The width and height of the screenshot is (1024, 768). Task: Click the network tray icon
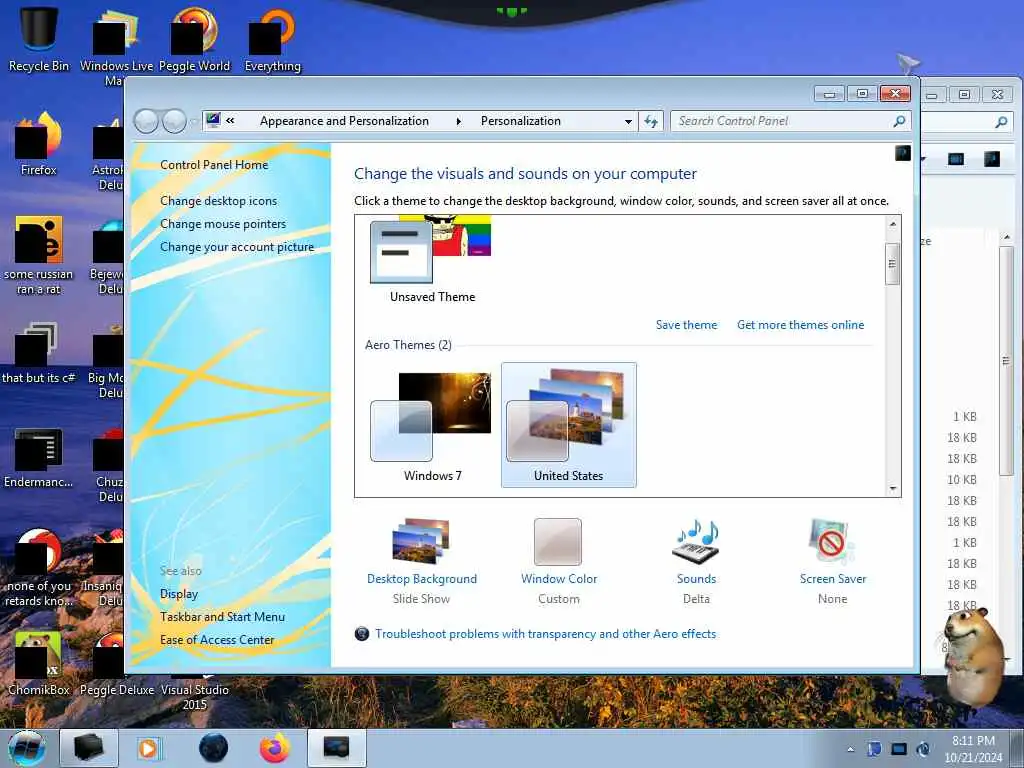pyautogui.click(x=899, y=749)
